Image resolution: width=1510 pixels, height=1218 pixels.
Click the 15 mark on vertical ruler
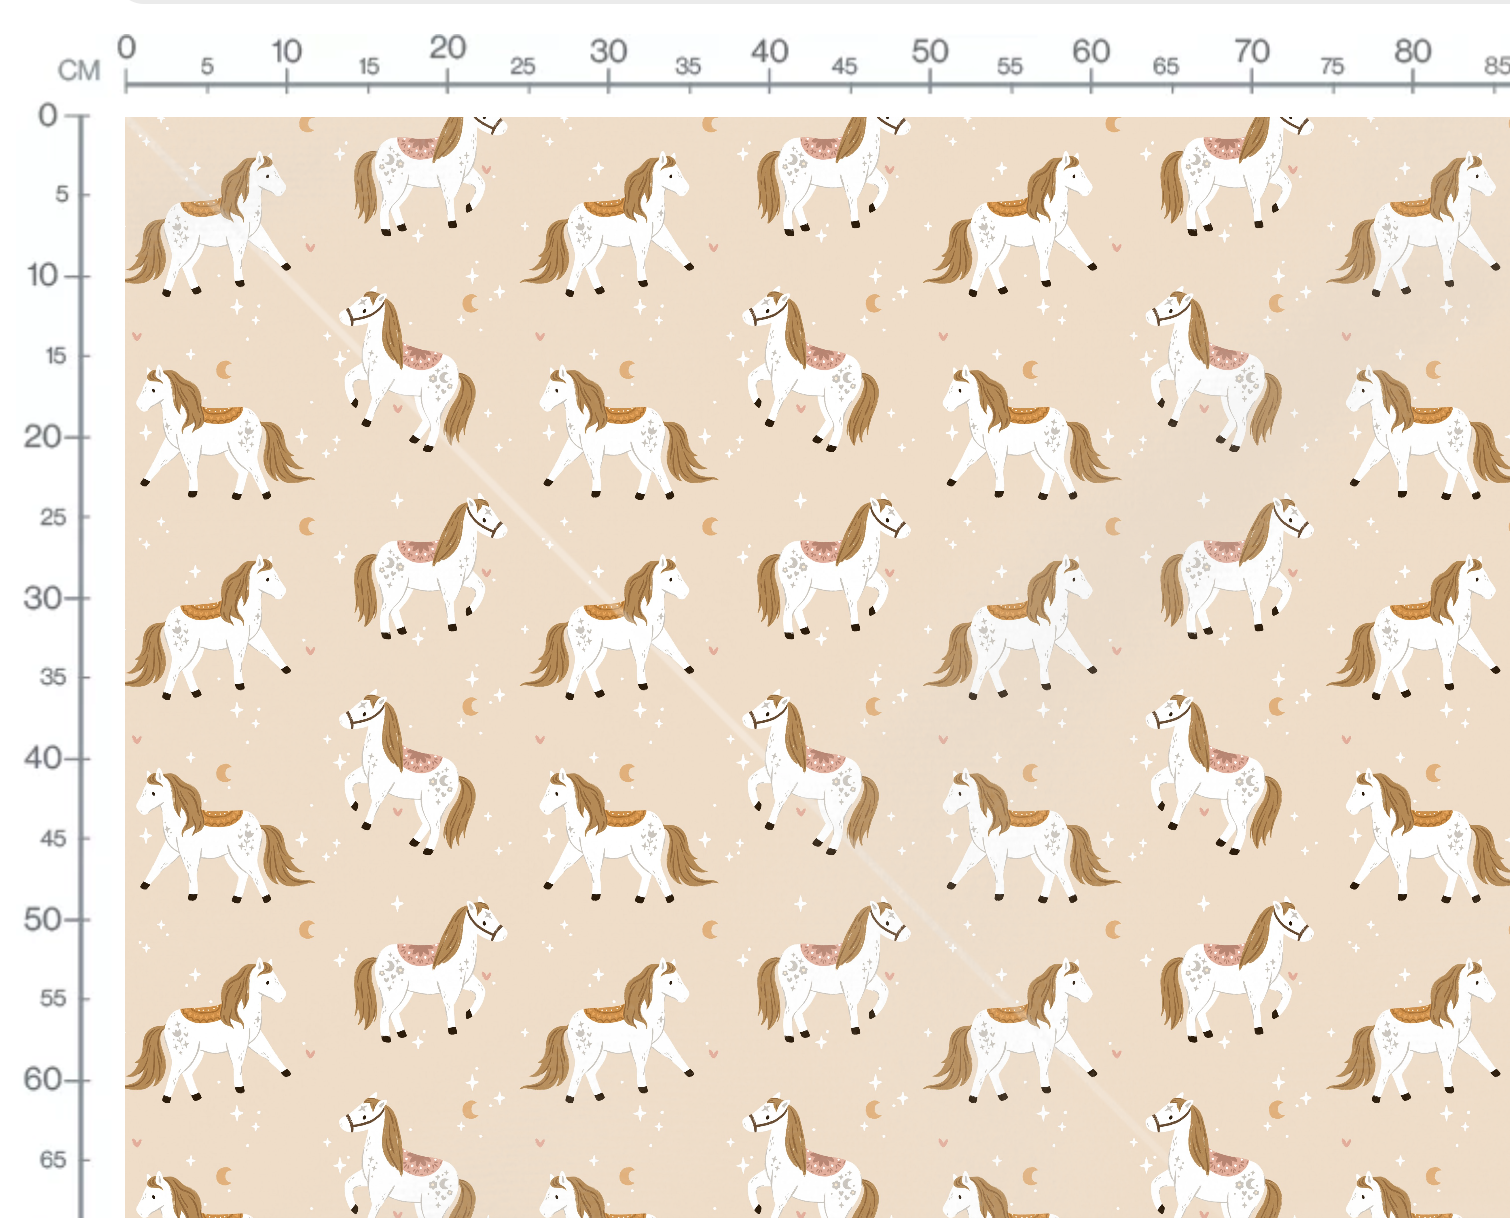pos(56,356)
